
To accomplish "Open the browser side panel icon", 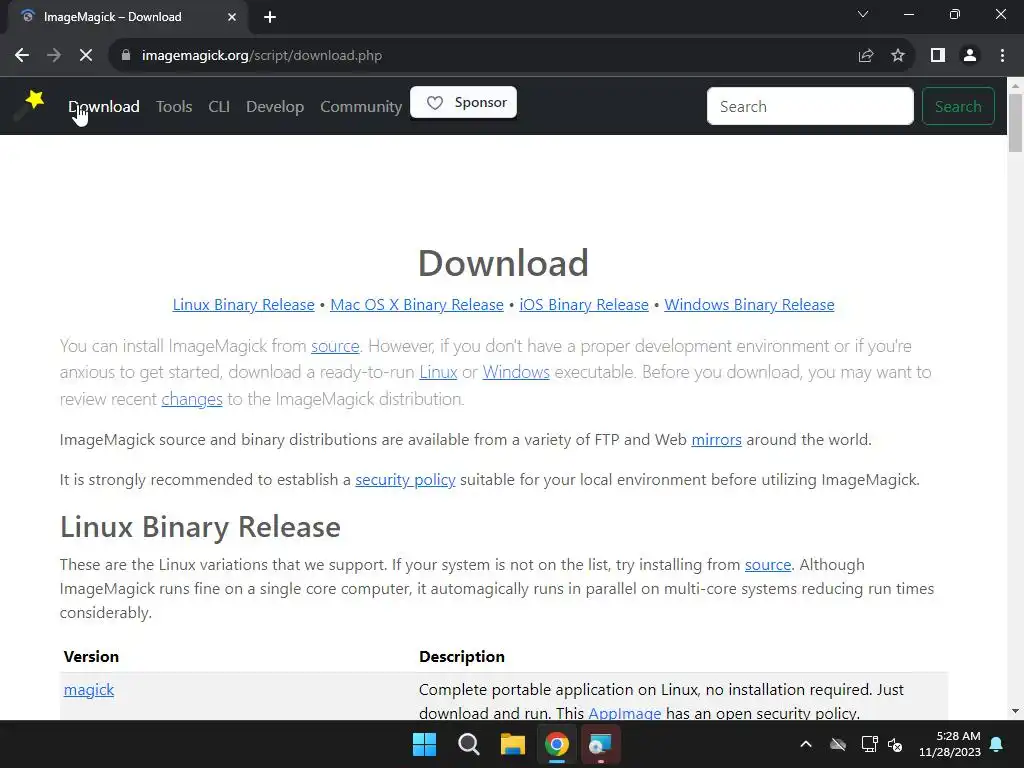I will click(938, 56).
